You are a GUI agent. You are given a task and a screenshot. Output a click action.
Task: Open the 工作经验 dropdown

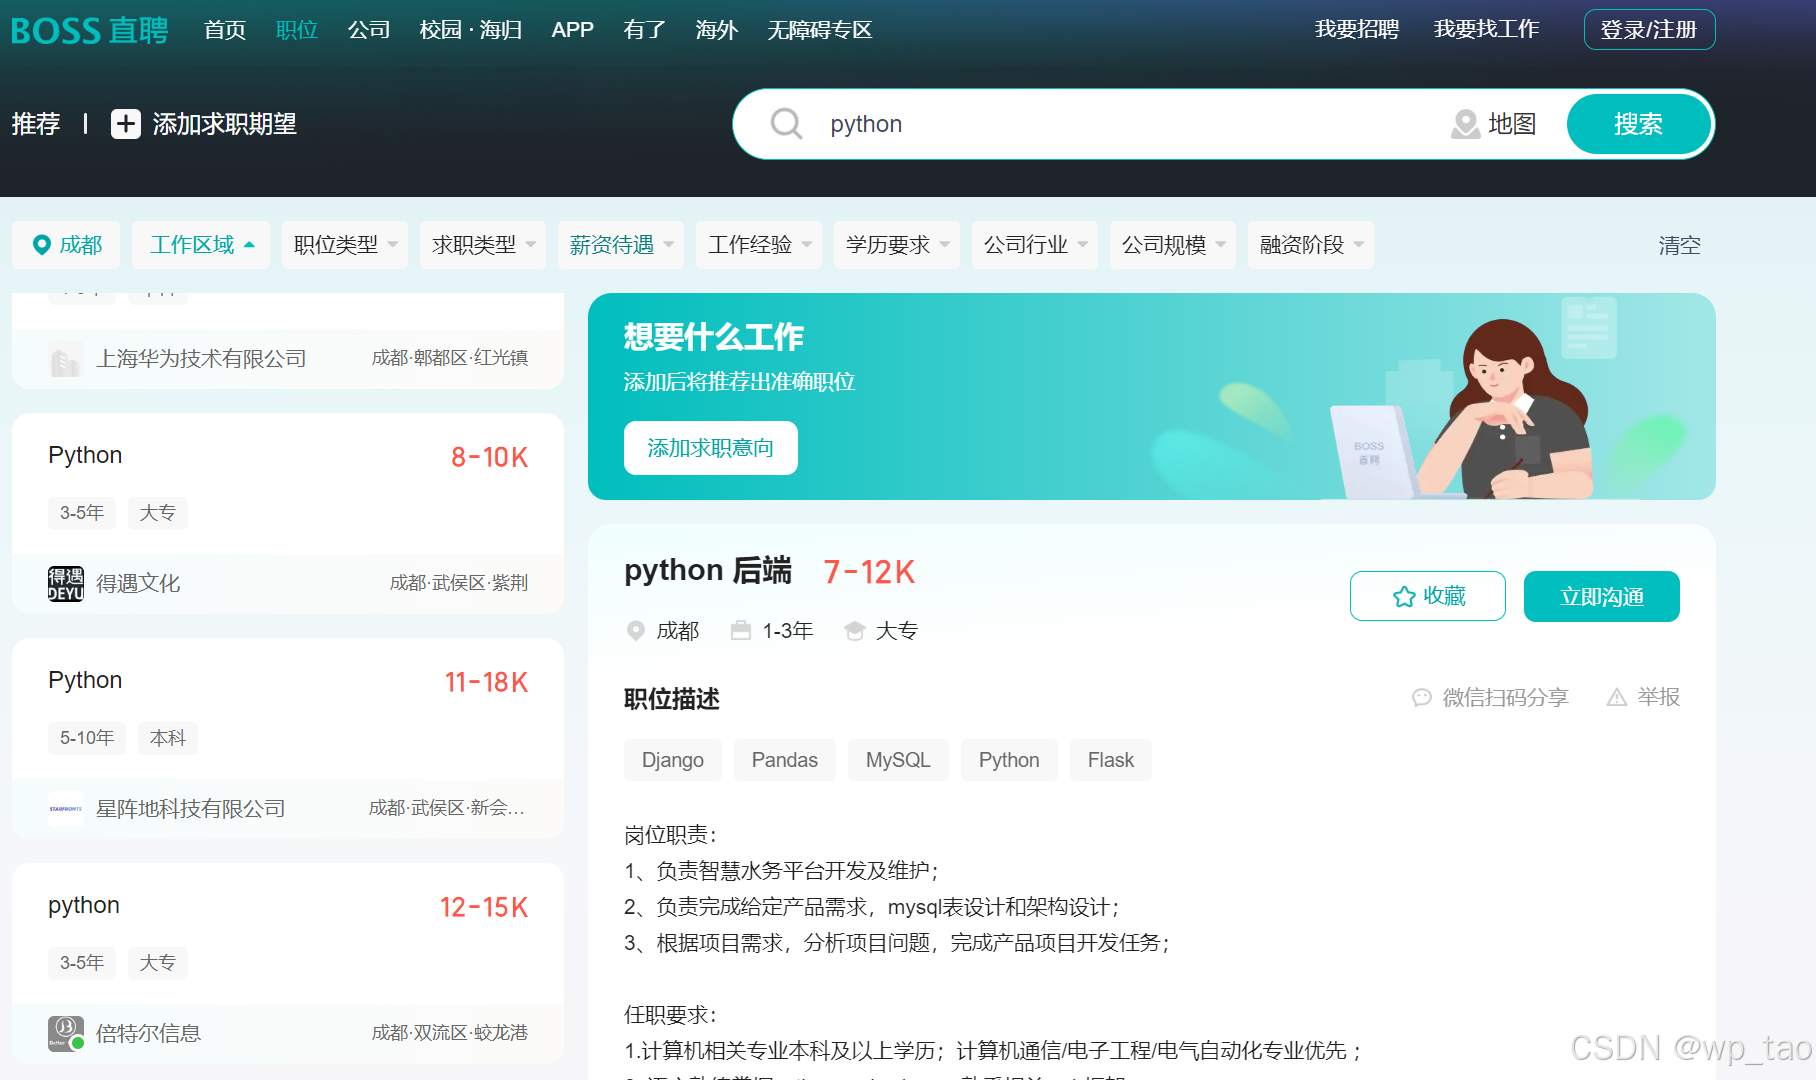coord(759,245)
